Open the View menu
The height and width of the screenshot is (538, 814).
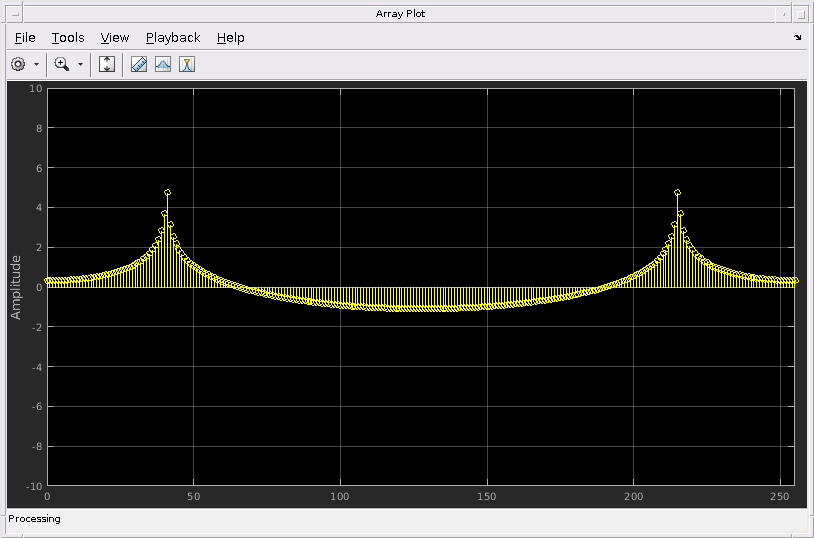click(115, 37)
